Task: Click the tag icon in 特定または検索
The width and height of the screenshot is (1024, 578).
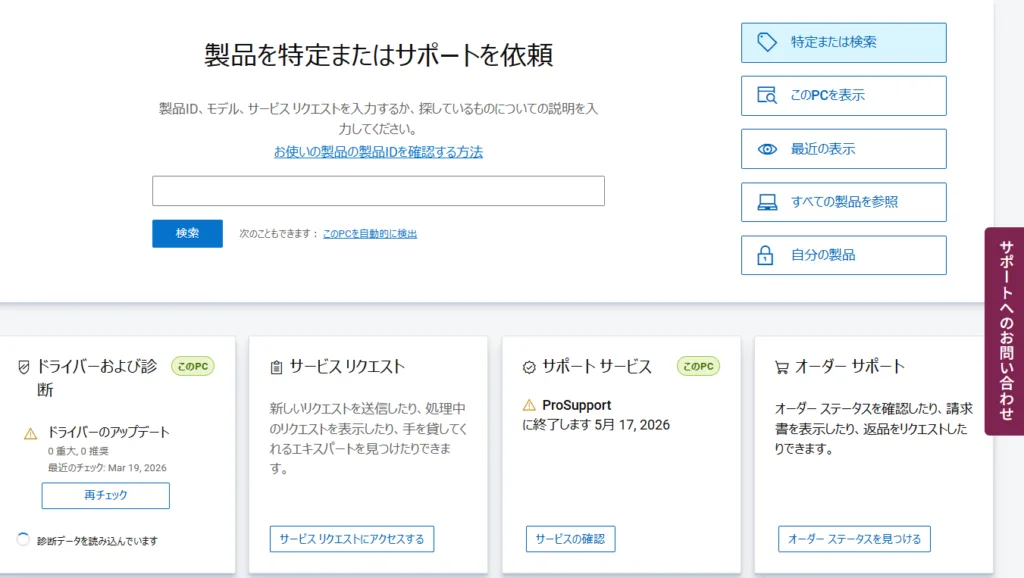Action: pos(767,42)
